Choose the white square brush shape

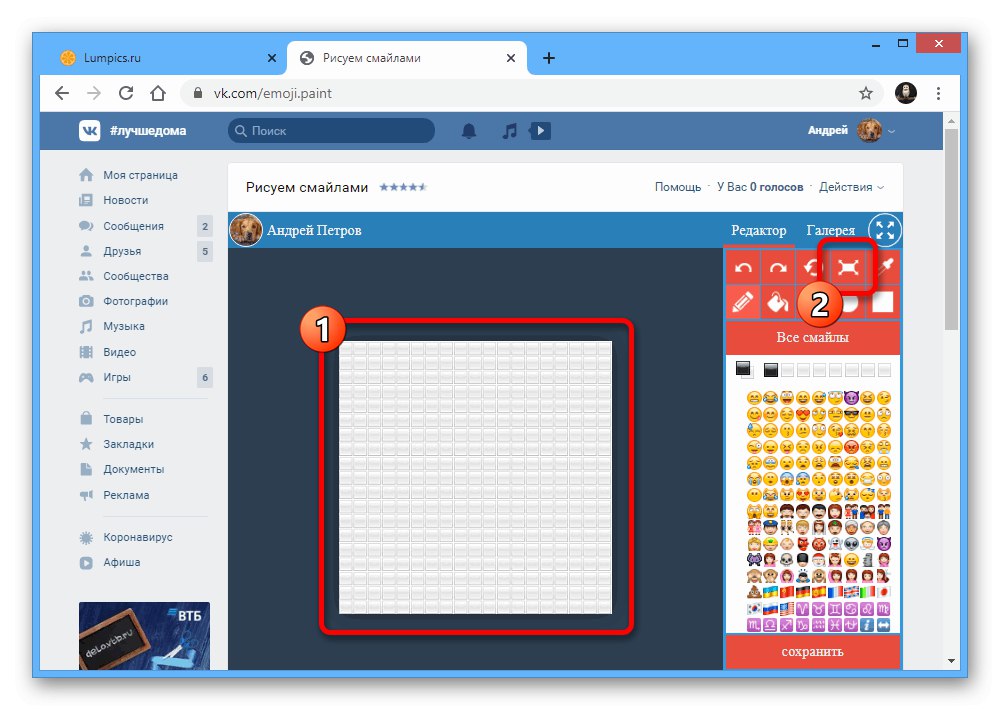[883, 302]
